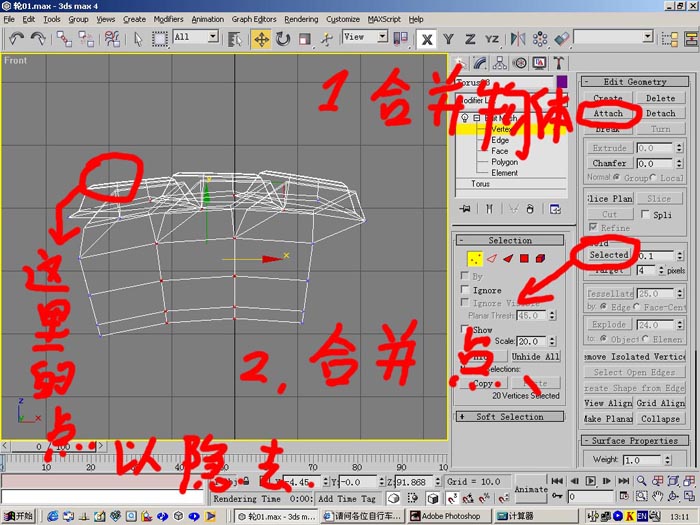Select the Unlink Selection tool

tap(86, 39)
